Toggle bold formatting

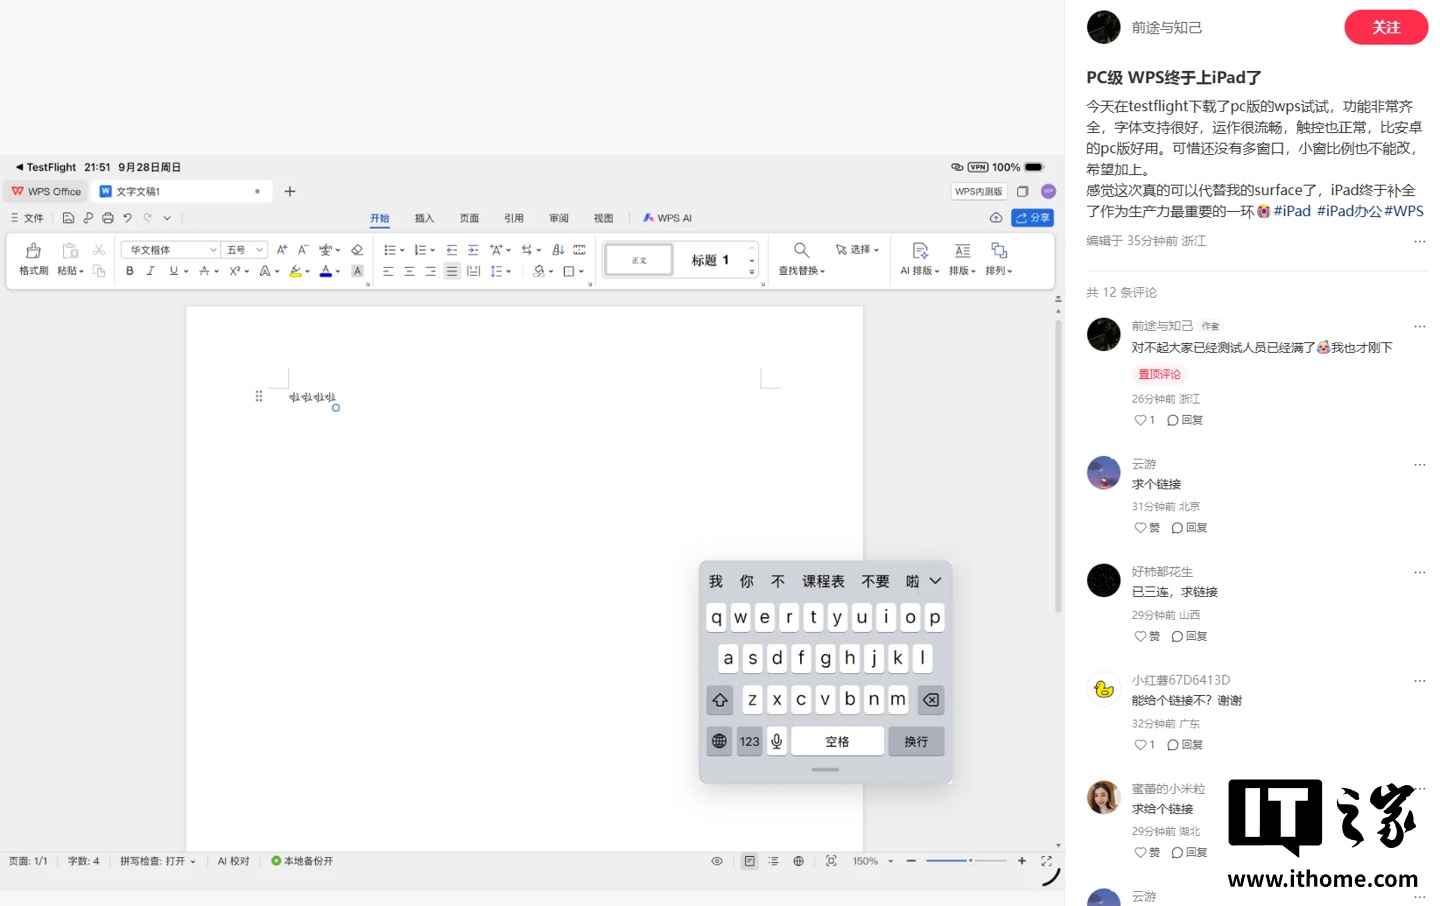(x=130, y=271)
